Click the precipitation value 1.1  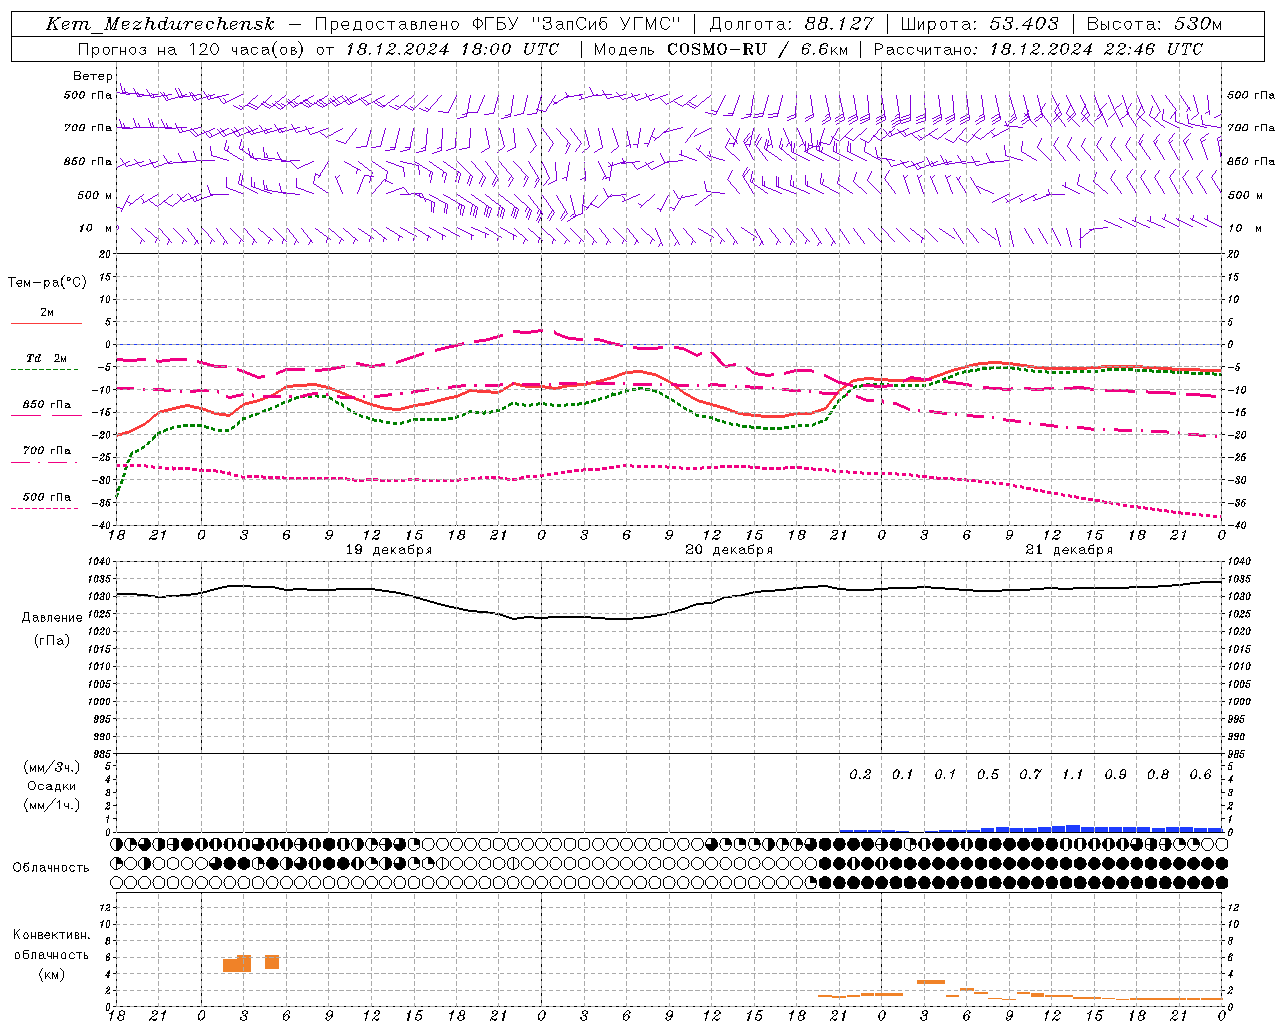tap(1072, 775)
